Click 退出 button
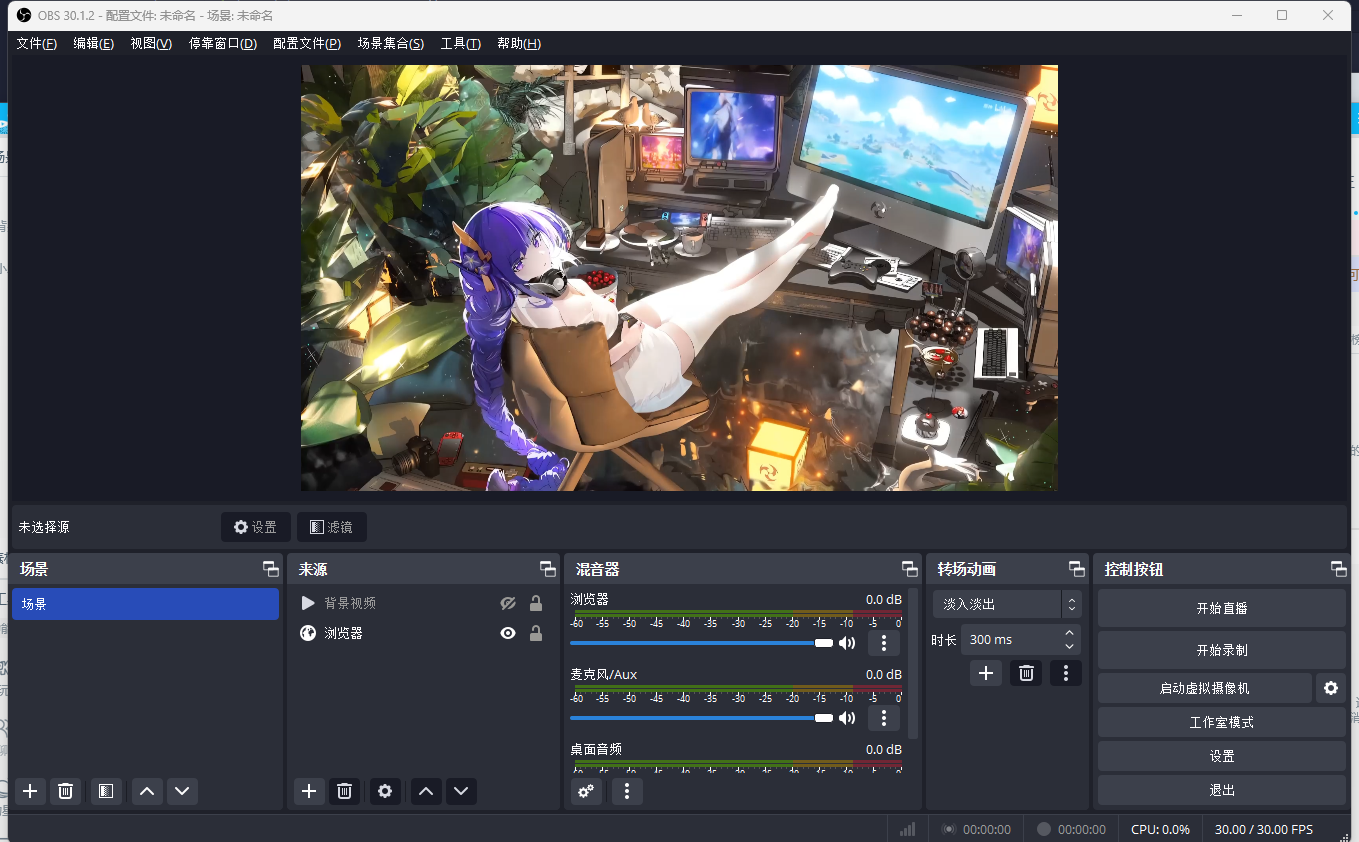 point(1222,790)
